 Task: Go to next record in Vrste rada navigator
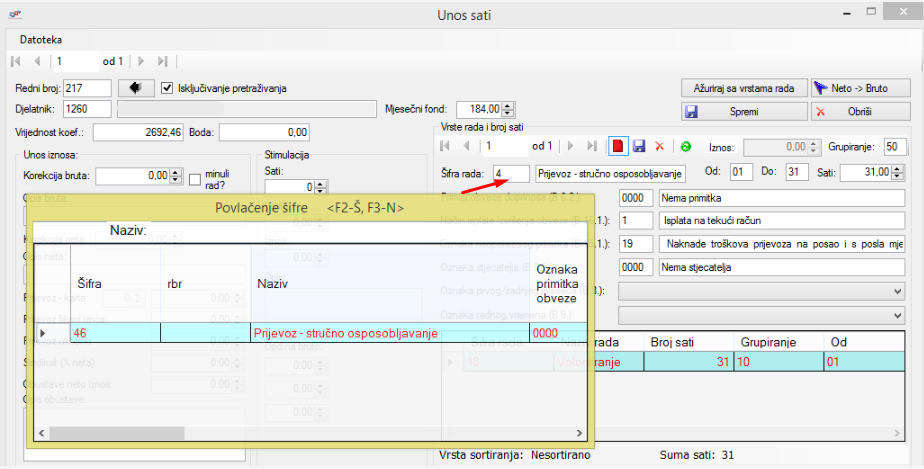tap(571, 146)
